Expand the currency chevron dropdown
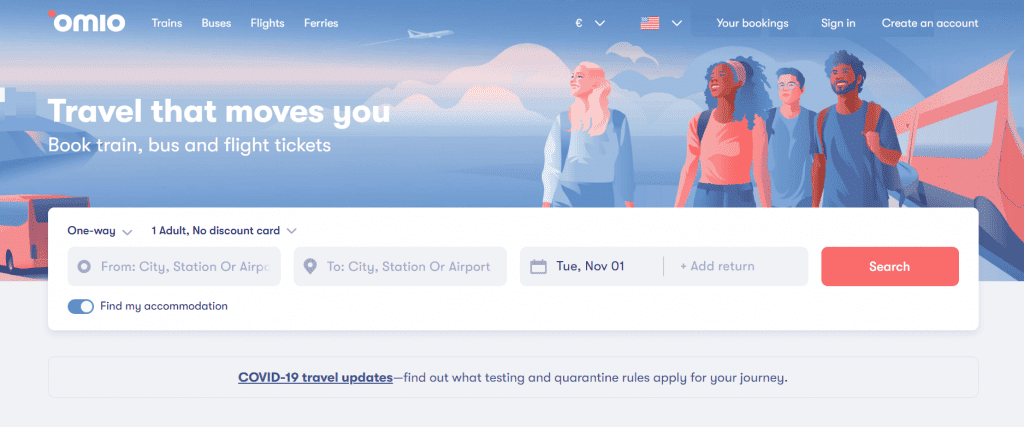 (600, 23)
